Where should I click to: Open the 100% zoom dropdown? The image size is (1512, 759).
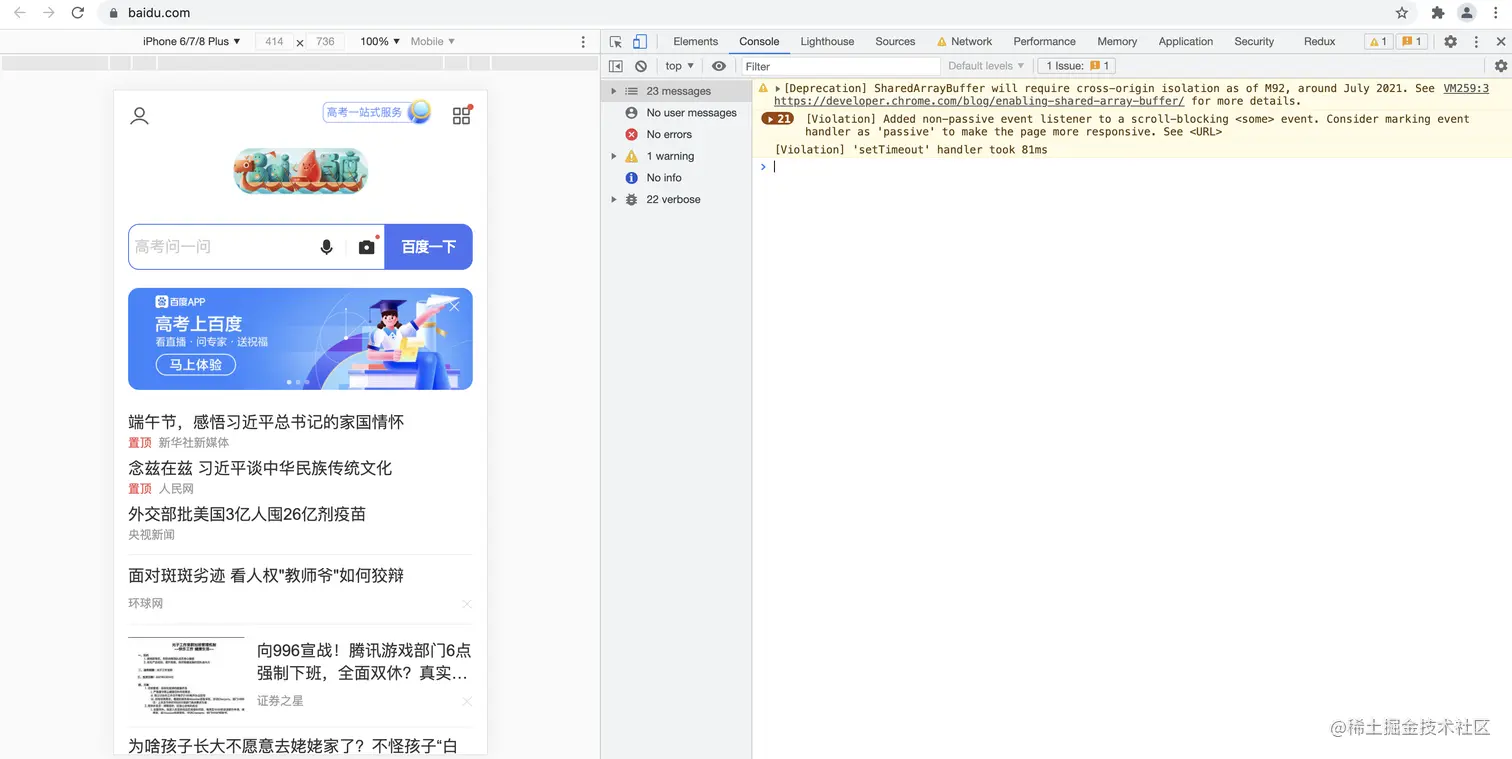(x=380, y=42)
